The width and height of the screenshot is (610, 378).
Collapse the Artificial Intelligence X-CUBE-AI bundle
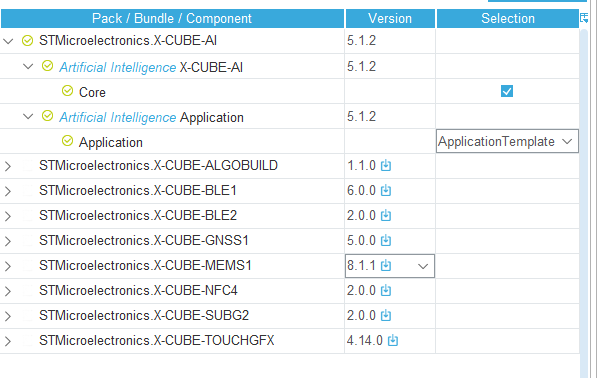tap(28, 66)
